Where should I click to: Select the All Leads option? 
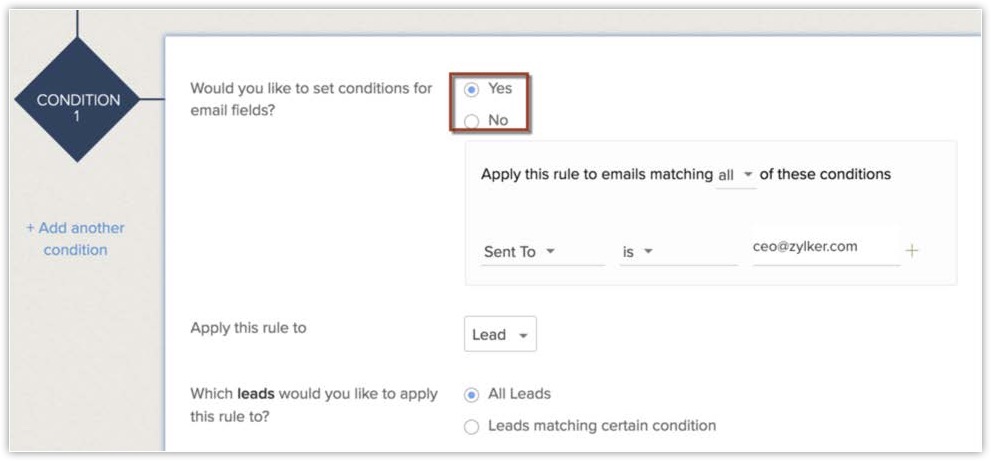click(x=472, y=394)
